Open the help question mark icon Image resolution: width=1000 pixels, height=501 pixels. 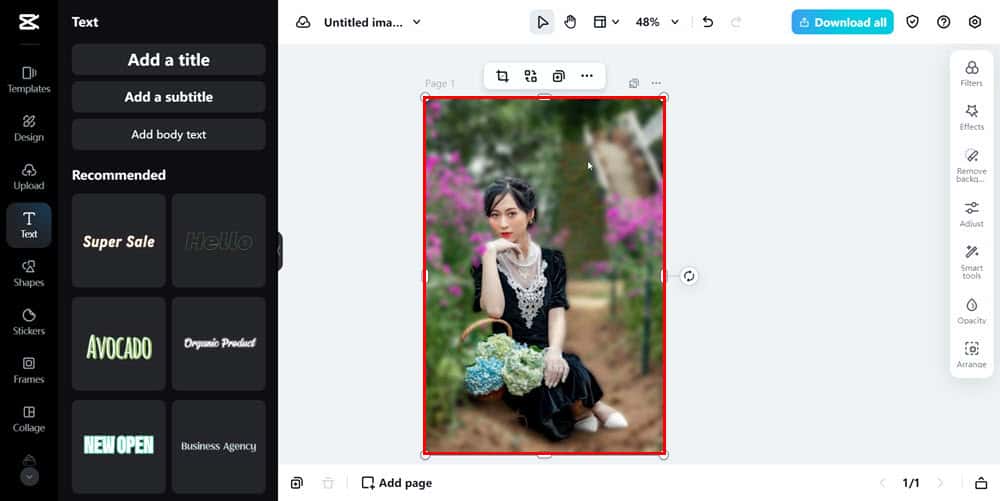click(943, 22)
